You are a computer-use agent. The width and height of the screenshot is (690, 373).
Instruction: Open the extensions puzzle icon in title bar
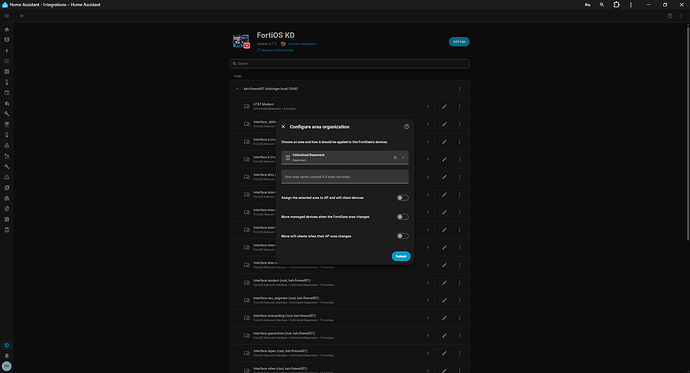[616, 5]
